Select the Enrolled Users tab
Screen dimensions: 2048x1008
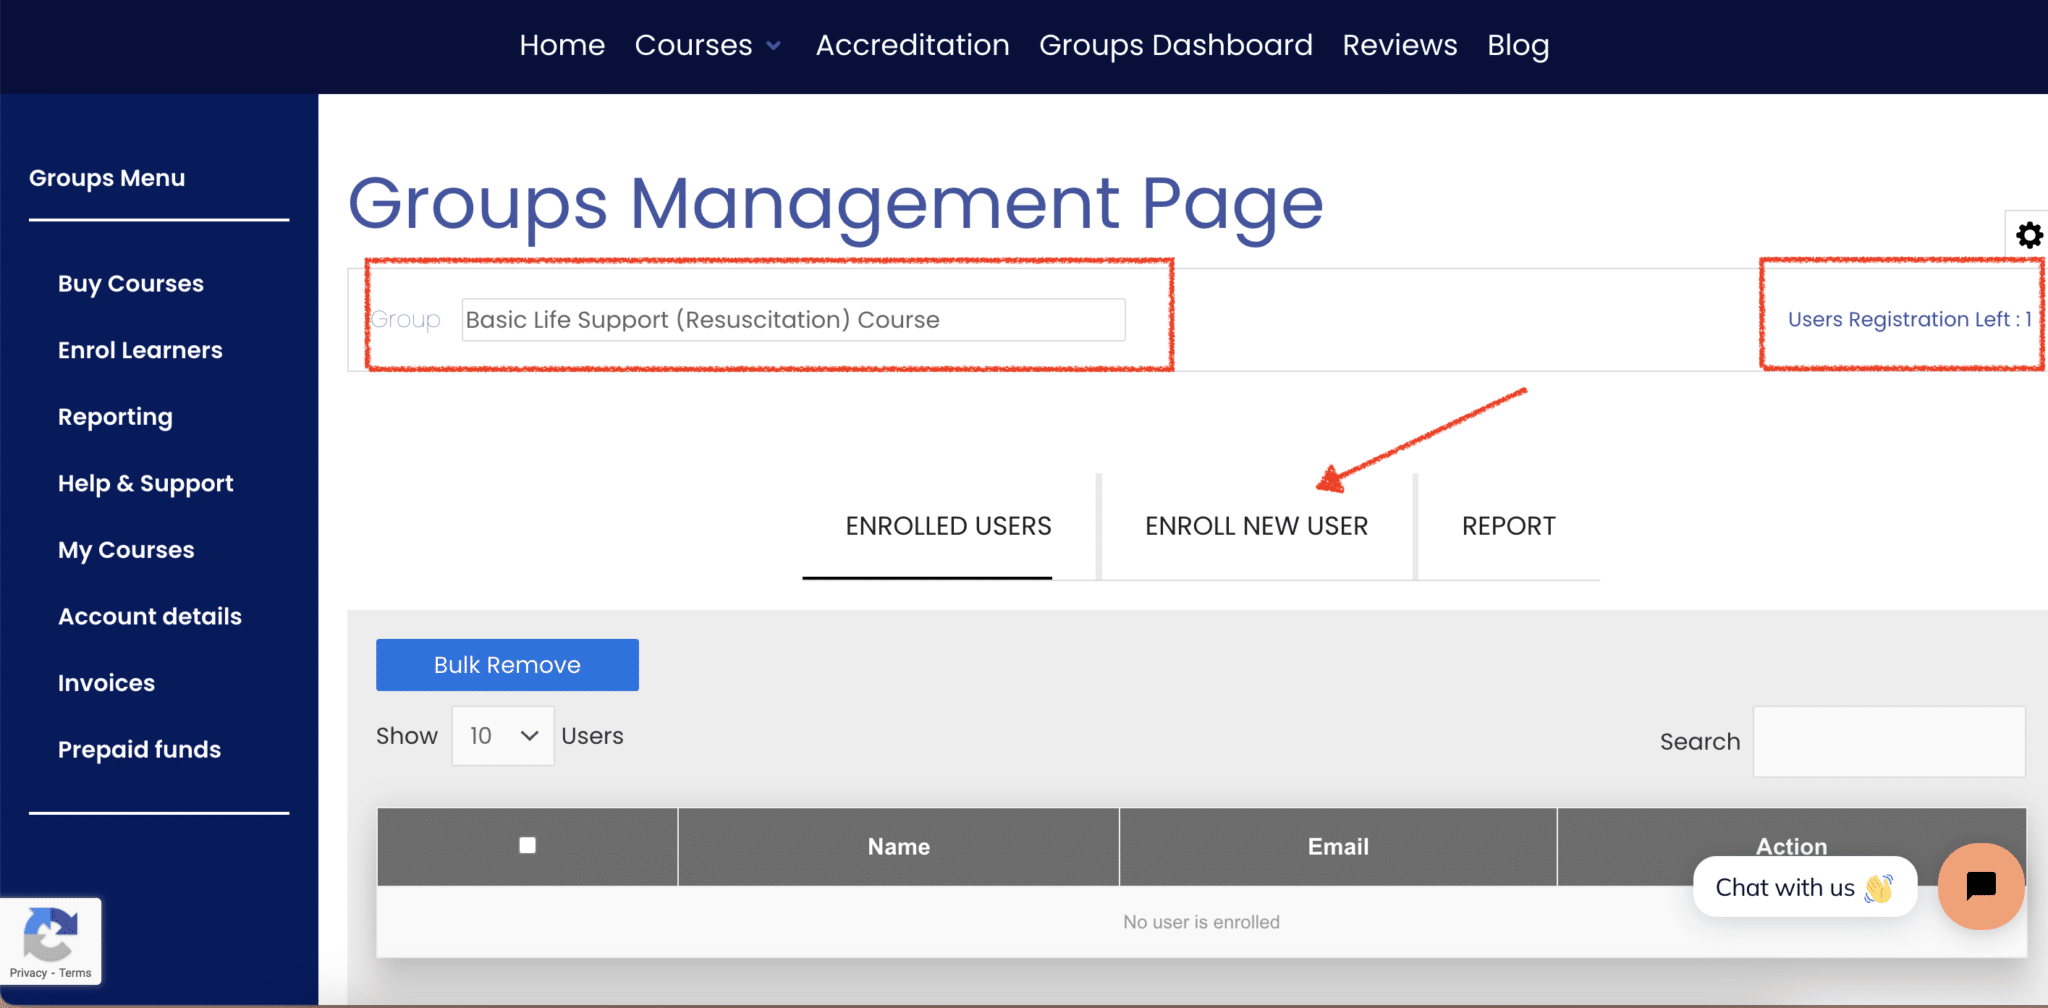pos(948,525)
